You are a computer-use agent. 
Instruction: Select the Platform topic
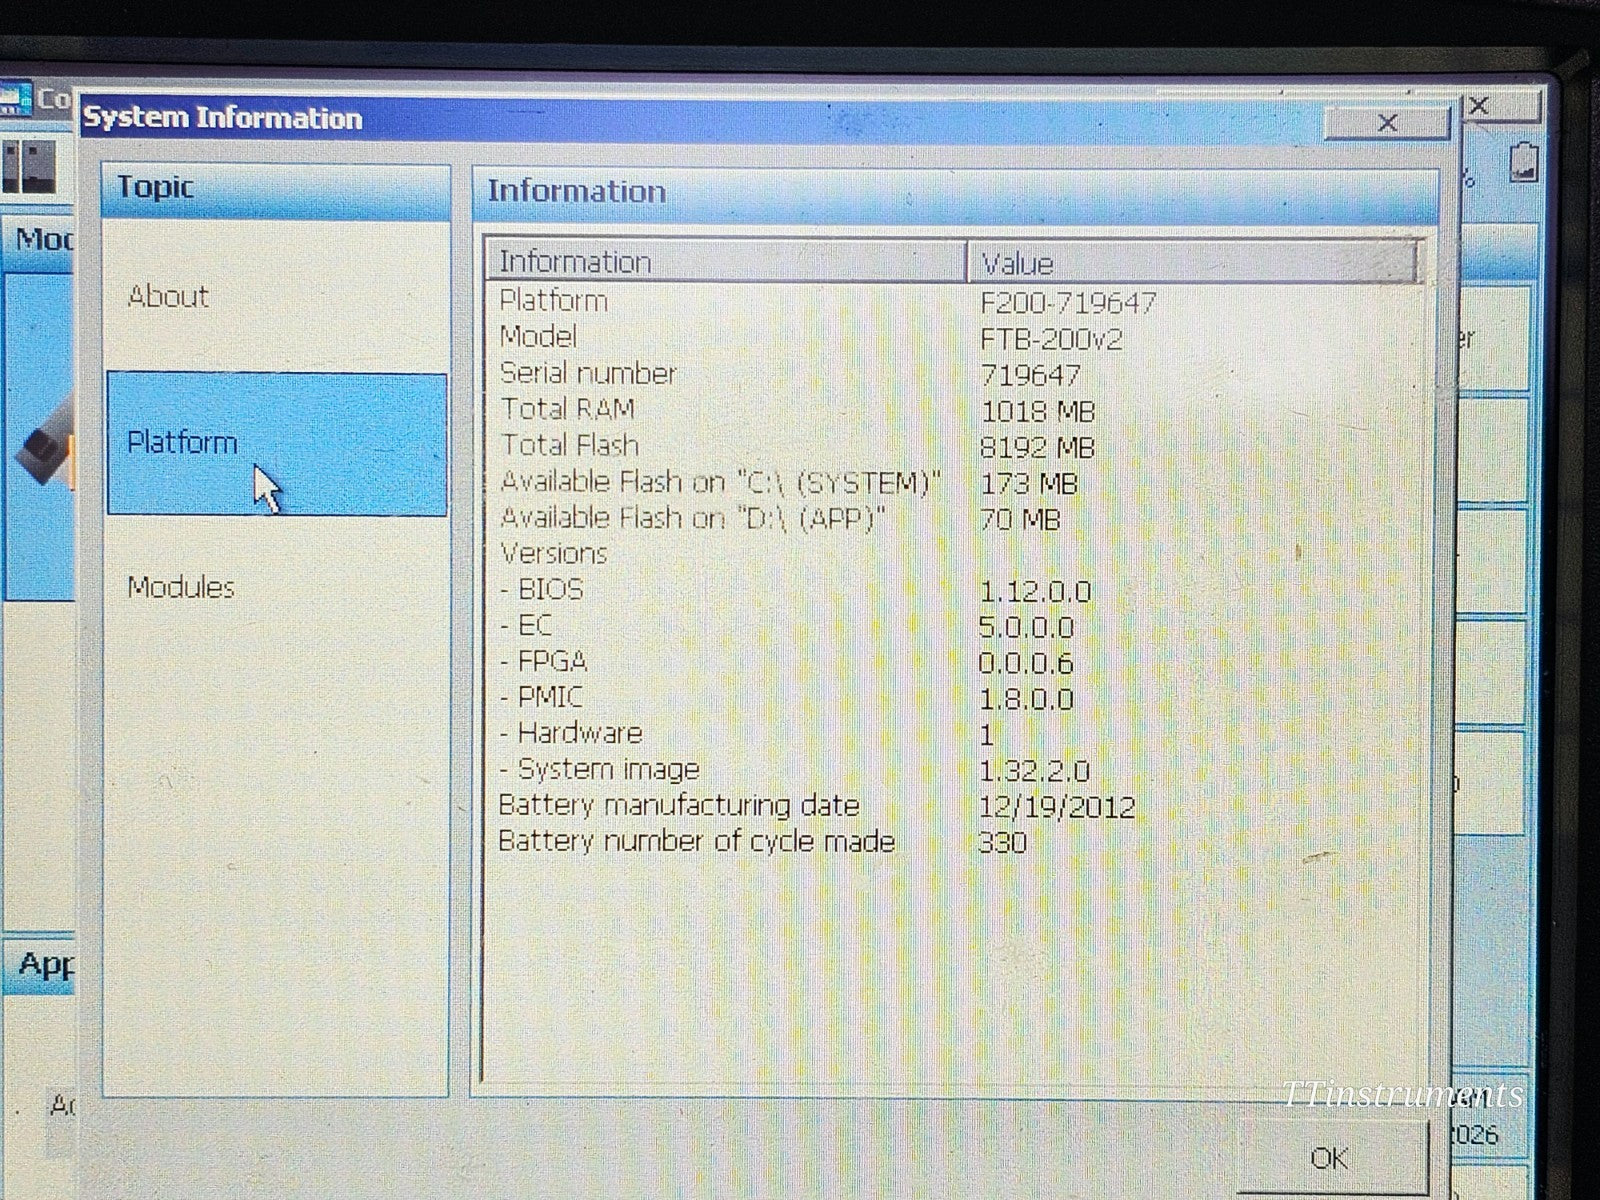[277, 443]
